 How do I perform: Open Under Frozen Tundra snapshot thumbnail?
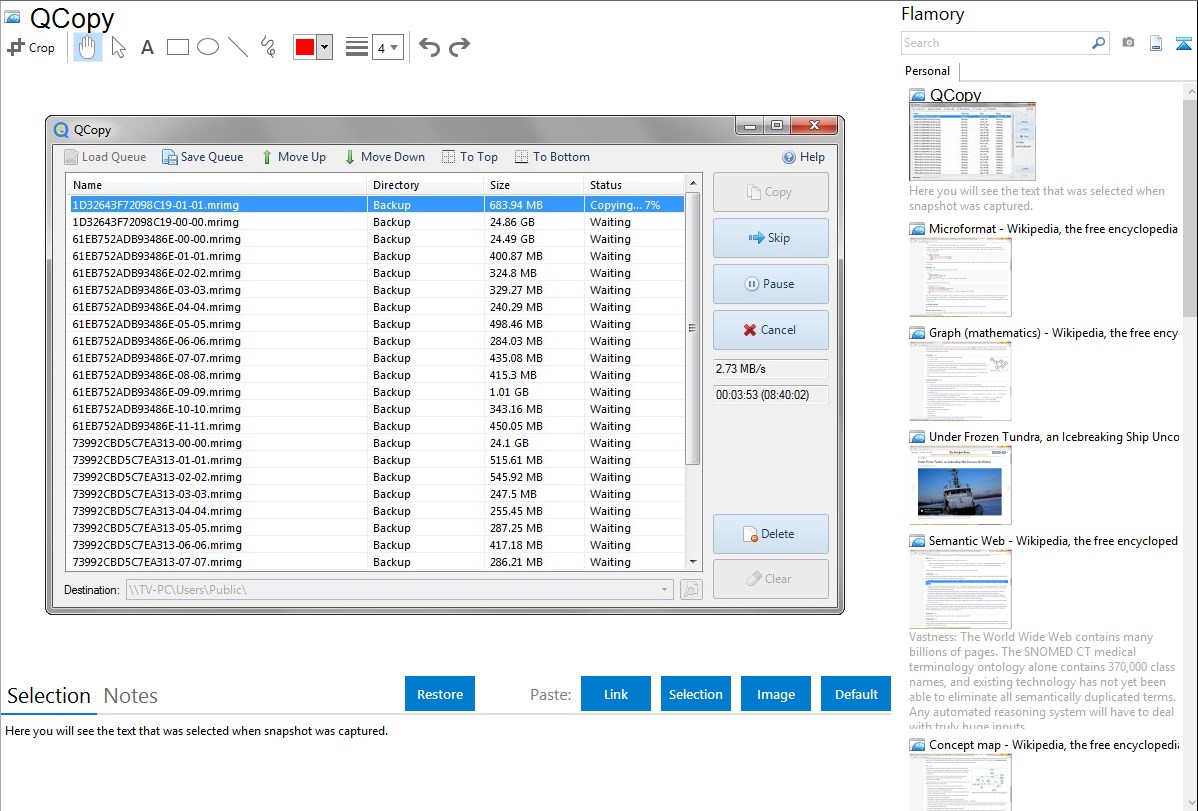click(x=960, y=485)
